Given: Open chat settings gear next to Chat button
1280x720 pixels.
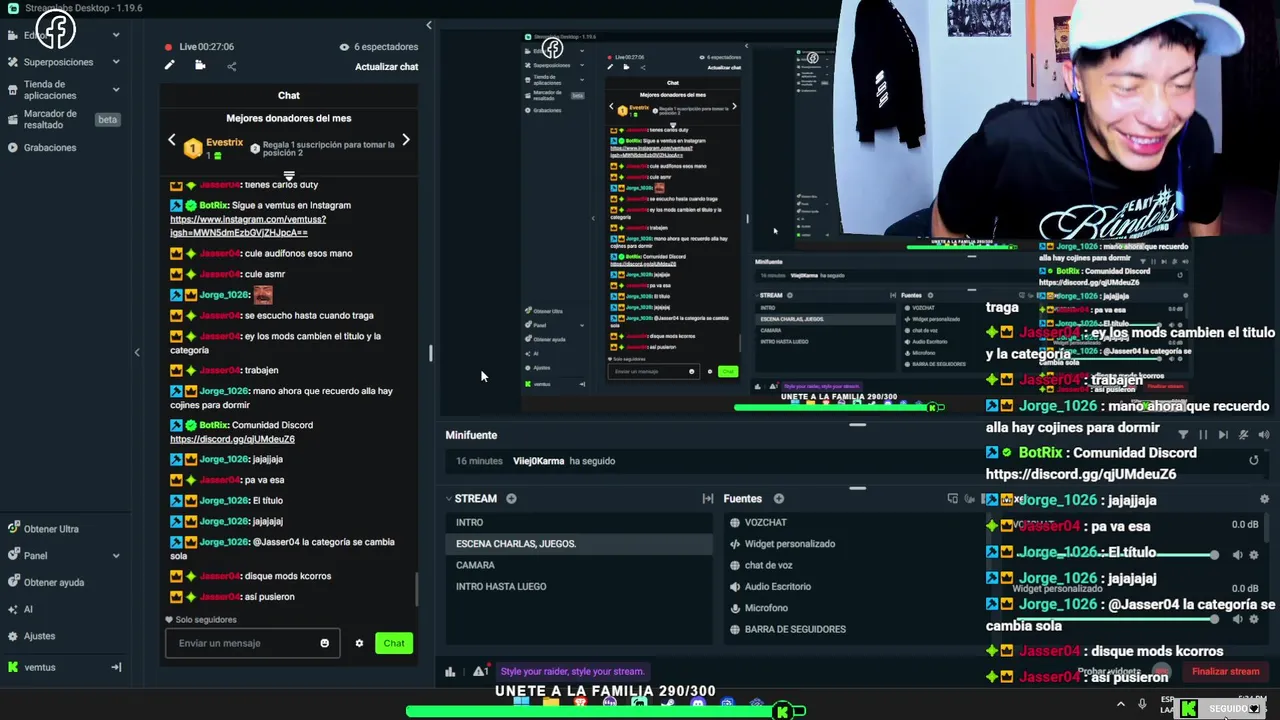Looking at the screenshot, I should pyautogui.click(x=359, y=643).
